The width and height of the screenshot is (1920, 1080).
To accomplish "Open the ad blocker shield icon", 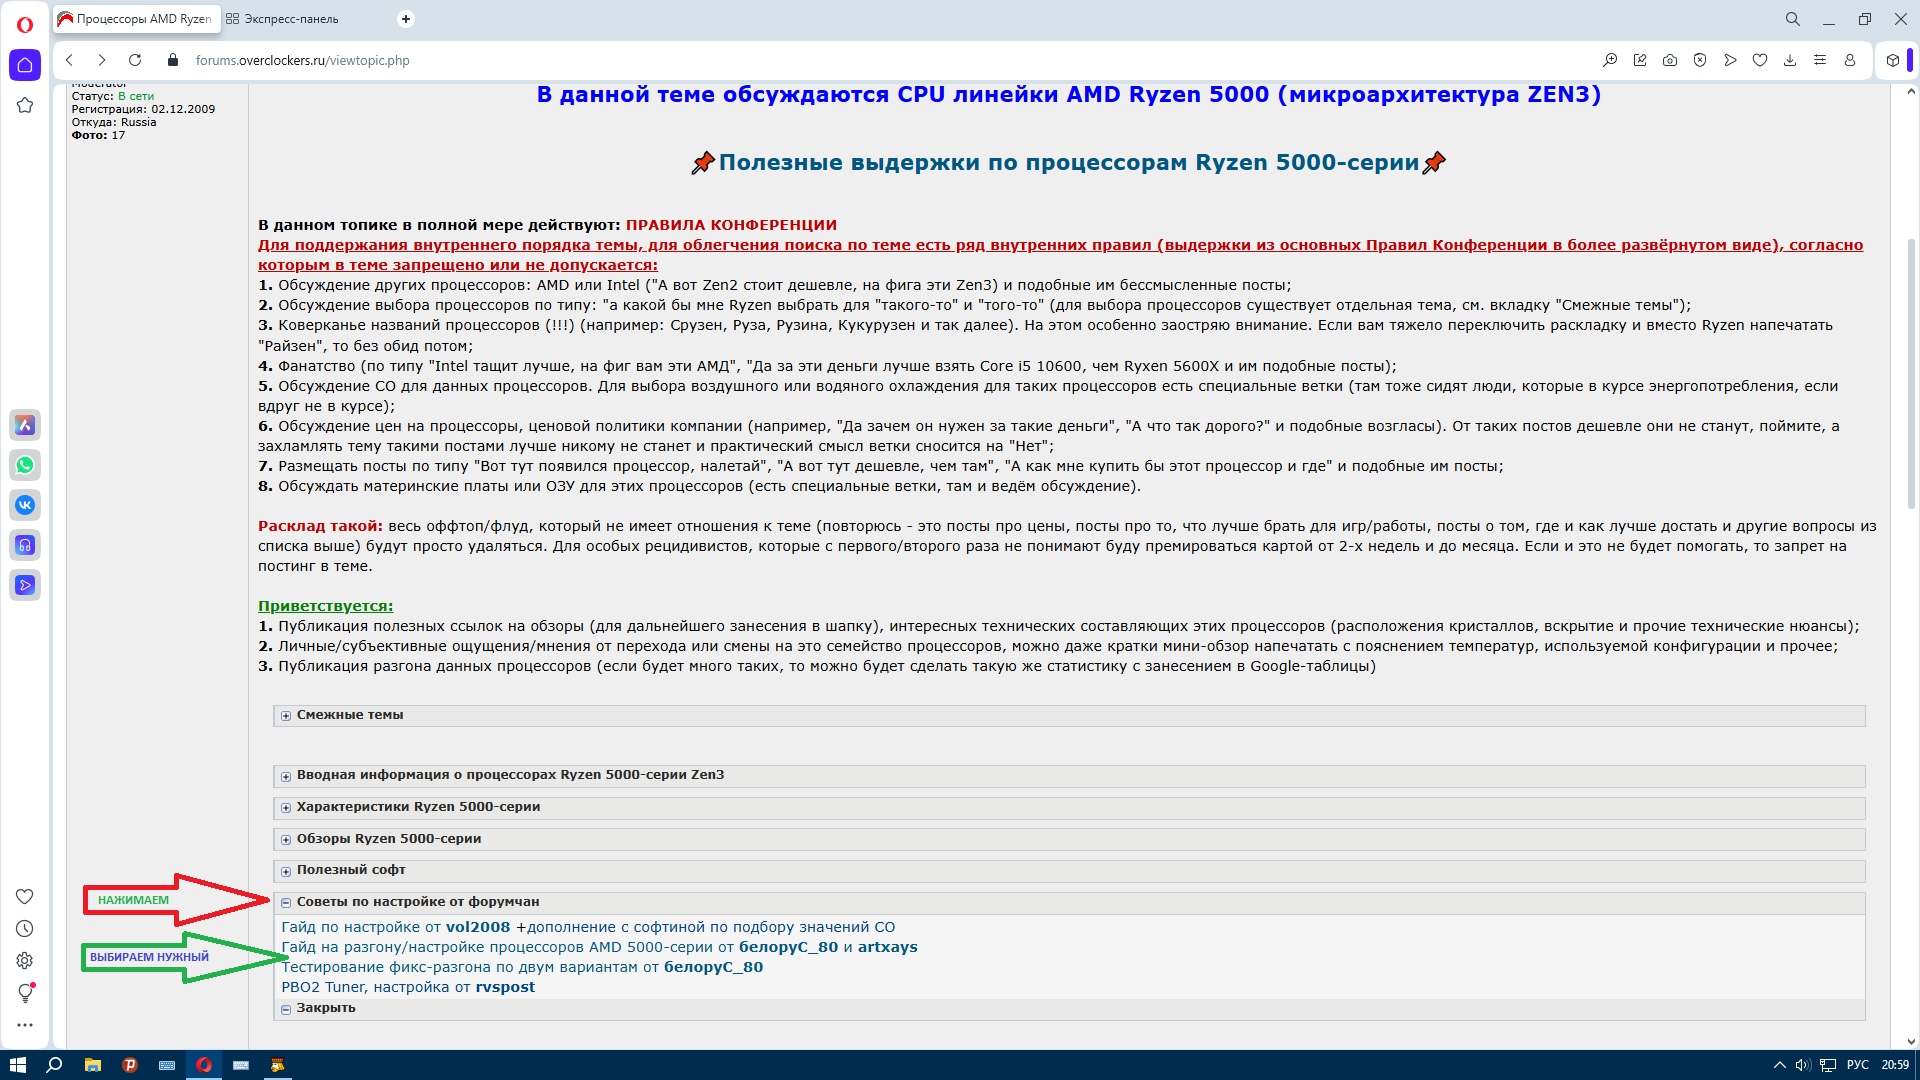I will pos(1700,60).
